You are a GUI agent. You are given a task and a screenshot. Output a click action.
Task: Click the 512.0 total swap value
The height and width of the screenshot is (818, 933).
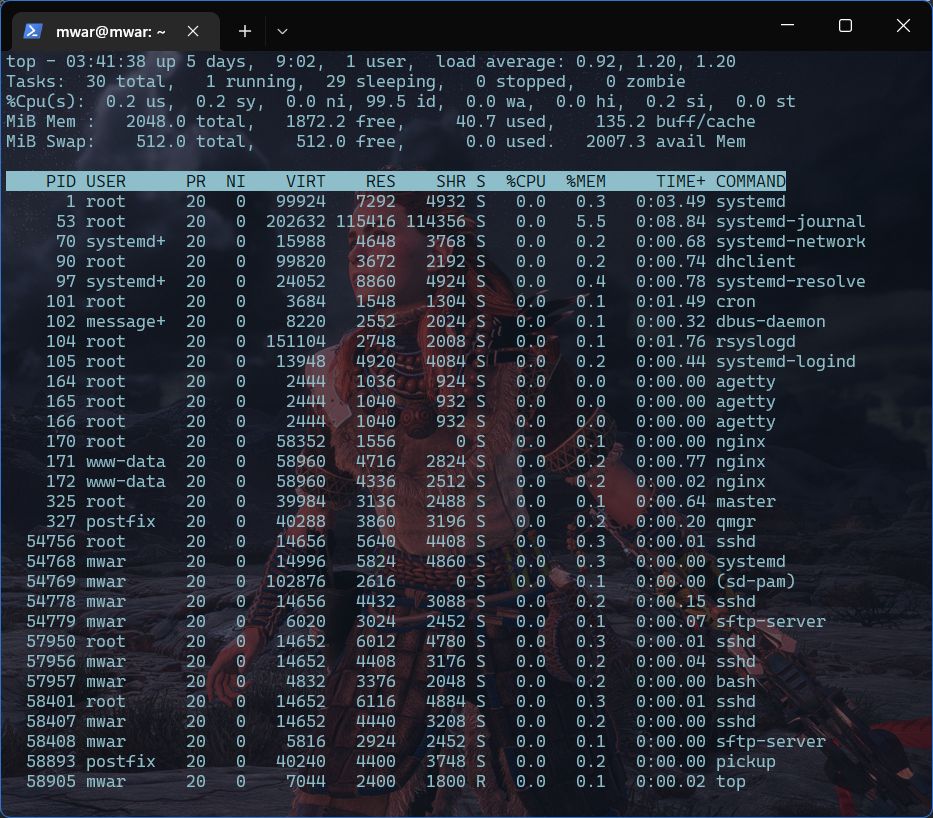161,142
